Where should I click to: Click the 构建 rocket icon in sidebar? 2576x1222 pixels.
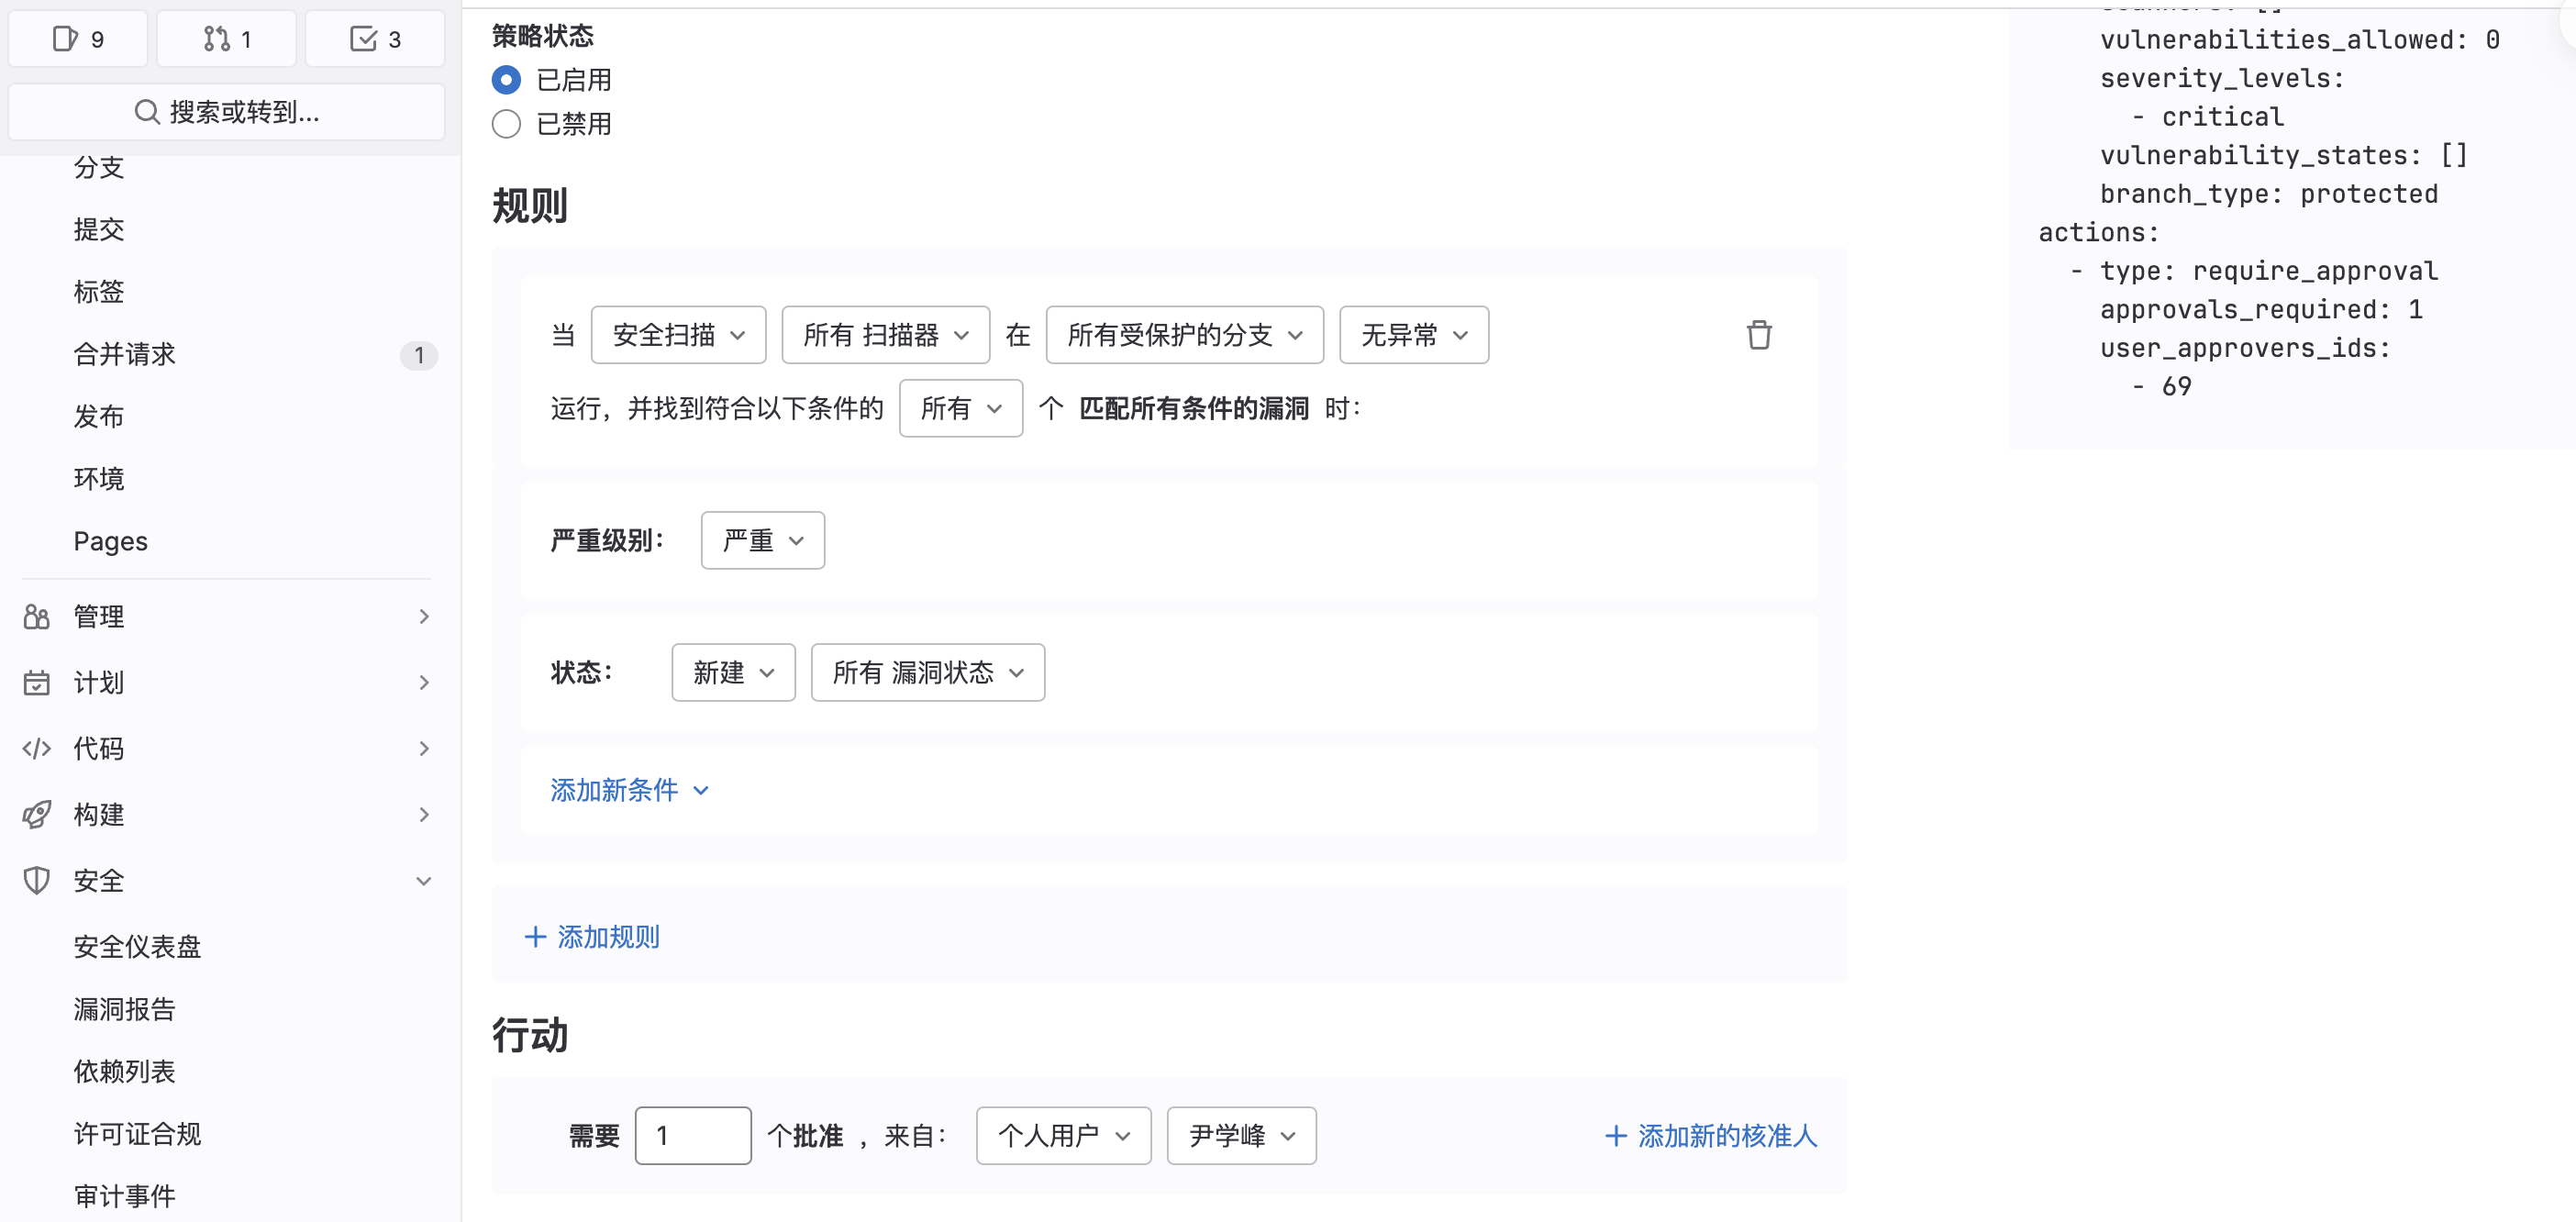pyautogui.click(x=36, y=814)
